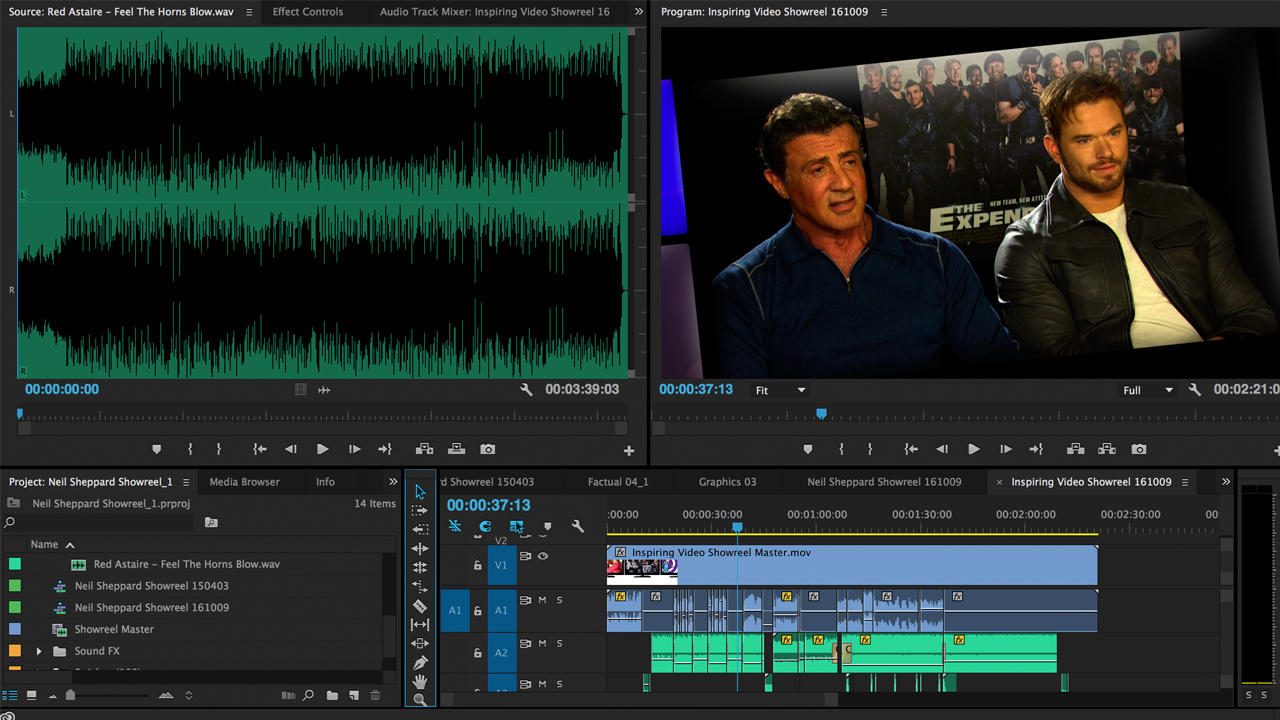Screen dimensions: 1280x720
Task: Switch to Factual 04_1 sequence tab
Action: [618, 482]
